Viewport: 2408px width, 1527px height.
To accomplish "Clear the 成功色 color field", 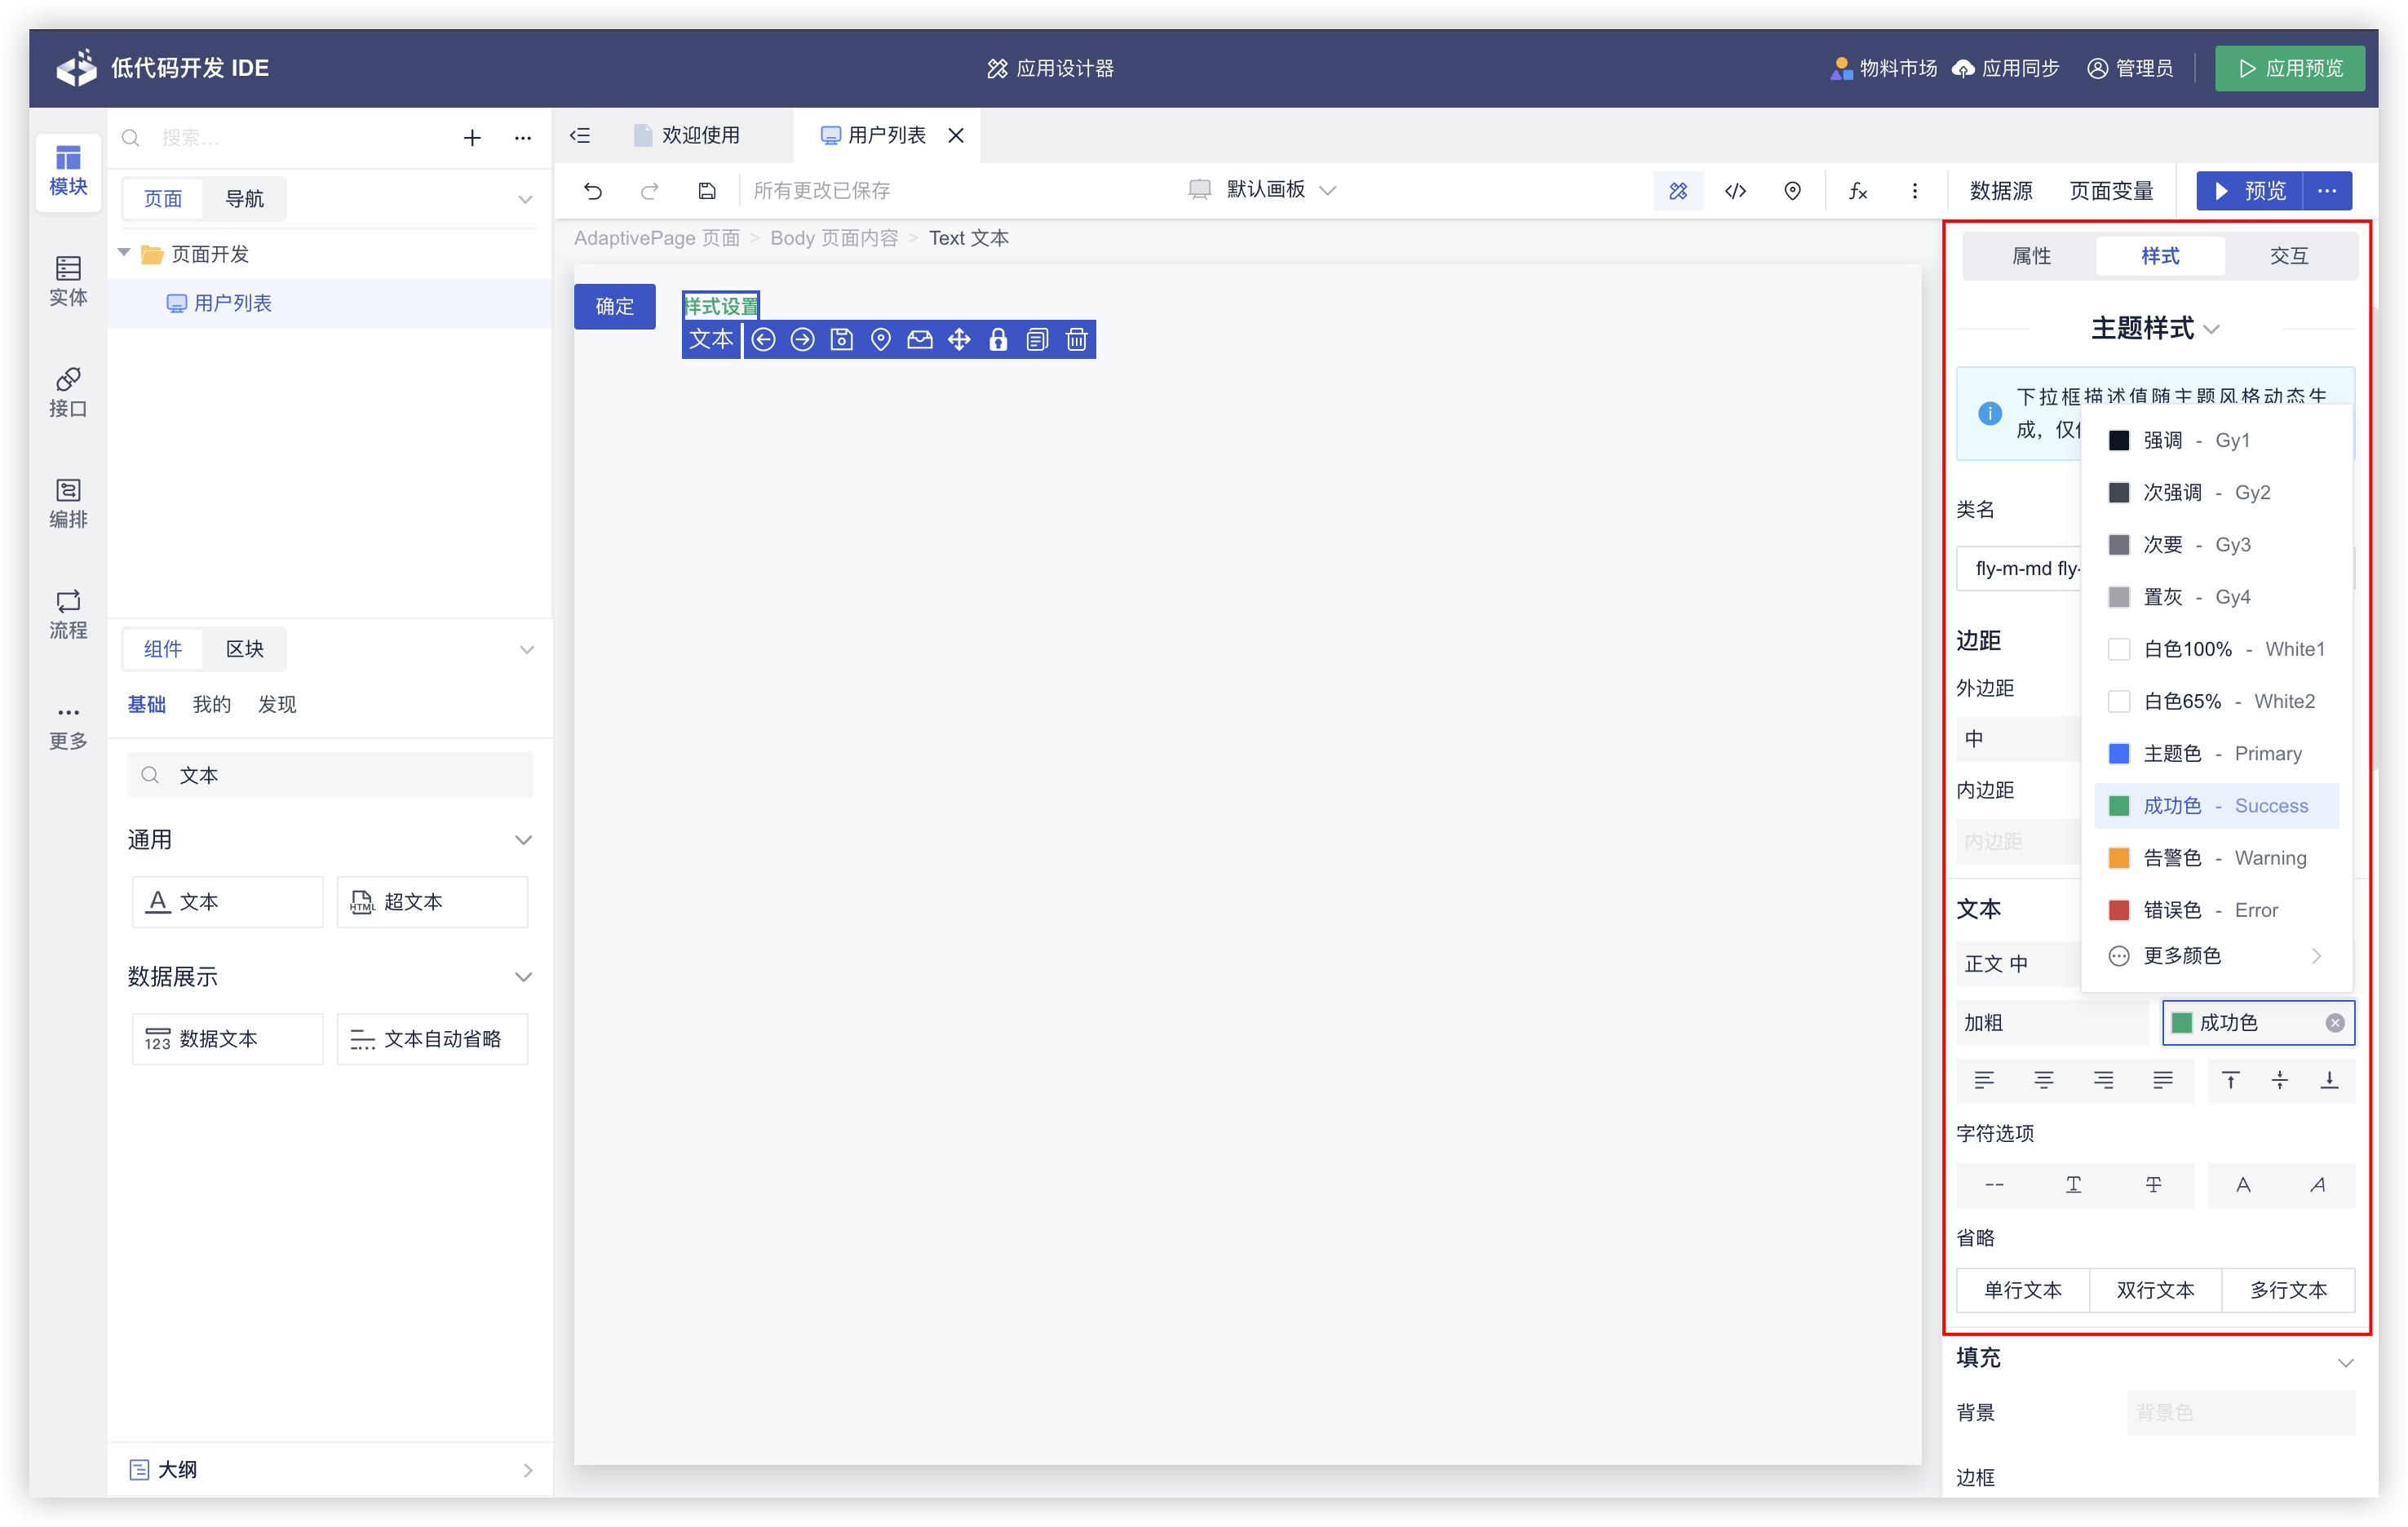I will (2334, 1023).
